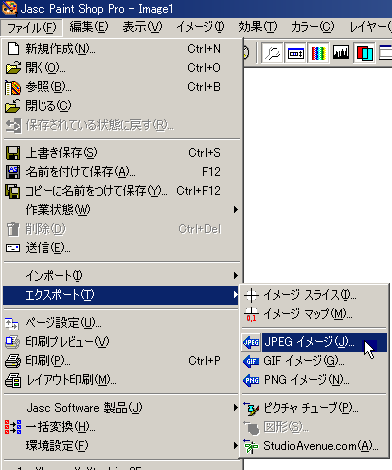Expand the Jasc Software 製品(J) submenu arrow
392x470 pixels.
coord(236,408)
